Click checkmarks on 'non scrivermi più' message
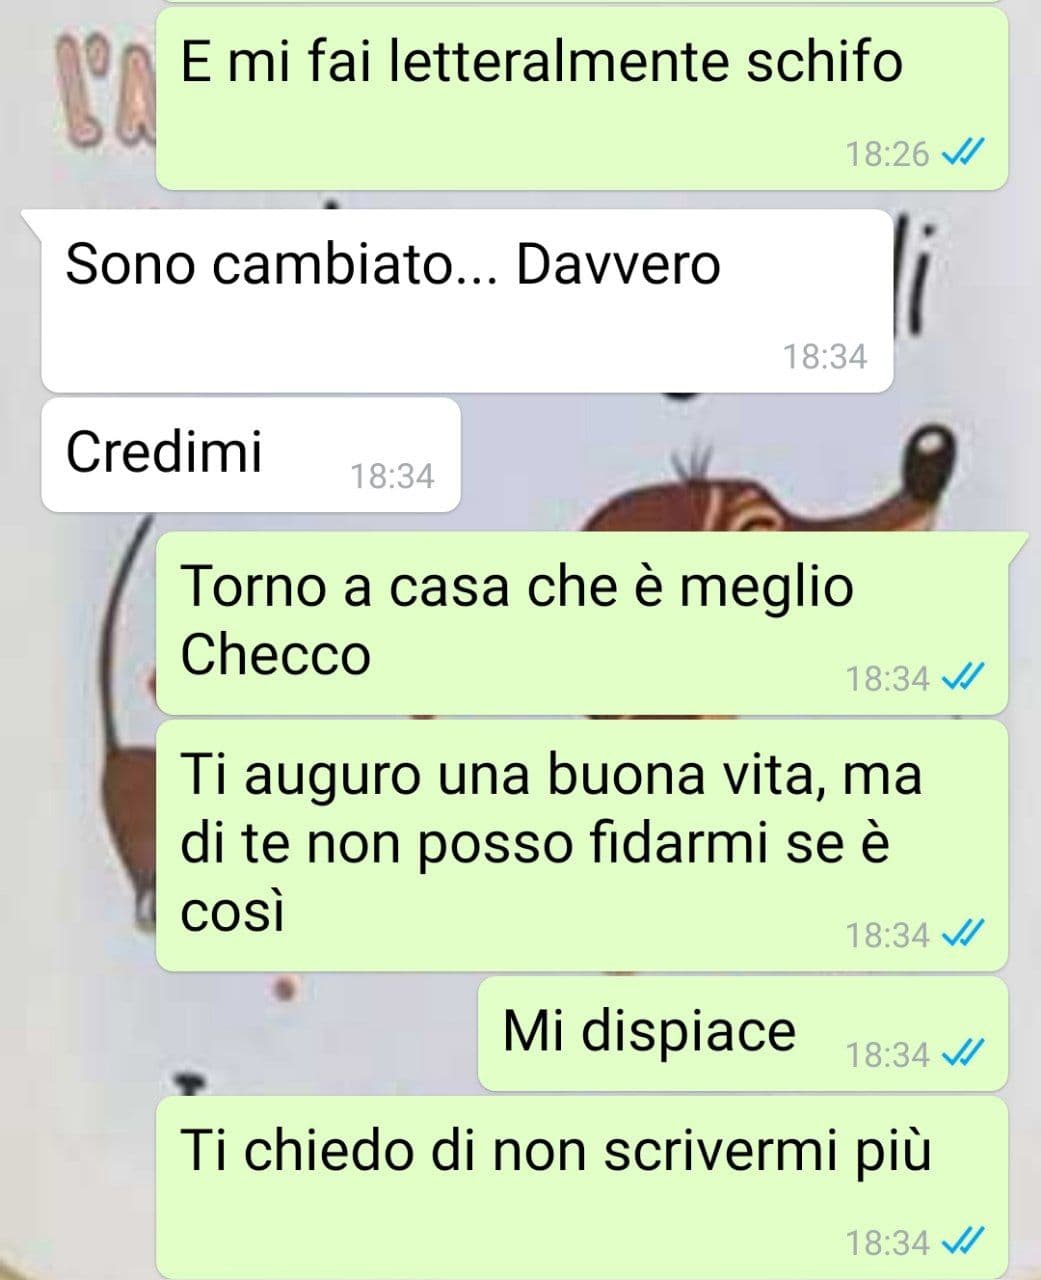Image resolution: width=1041 pixels, height=1280 pixels. point(965,1242)
